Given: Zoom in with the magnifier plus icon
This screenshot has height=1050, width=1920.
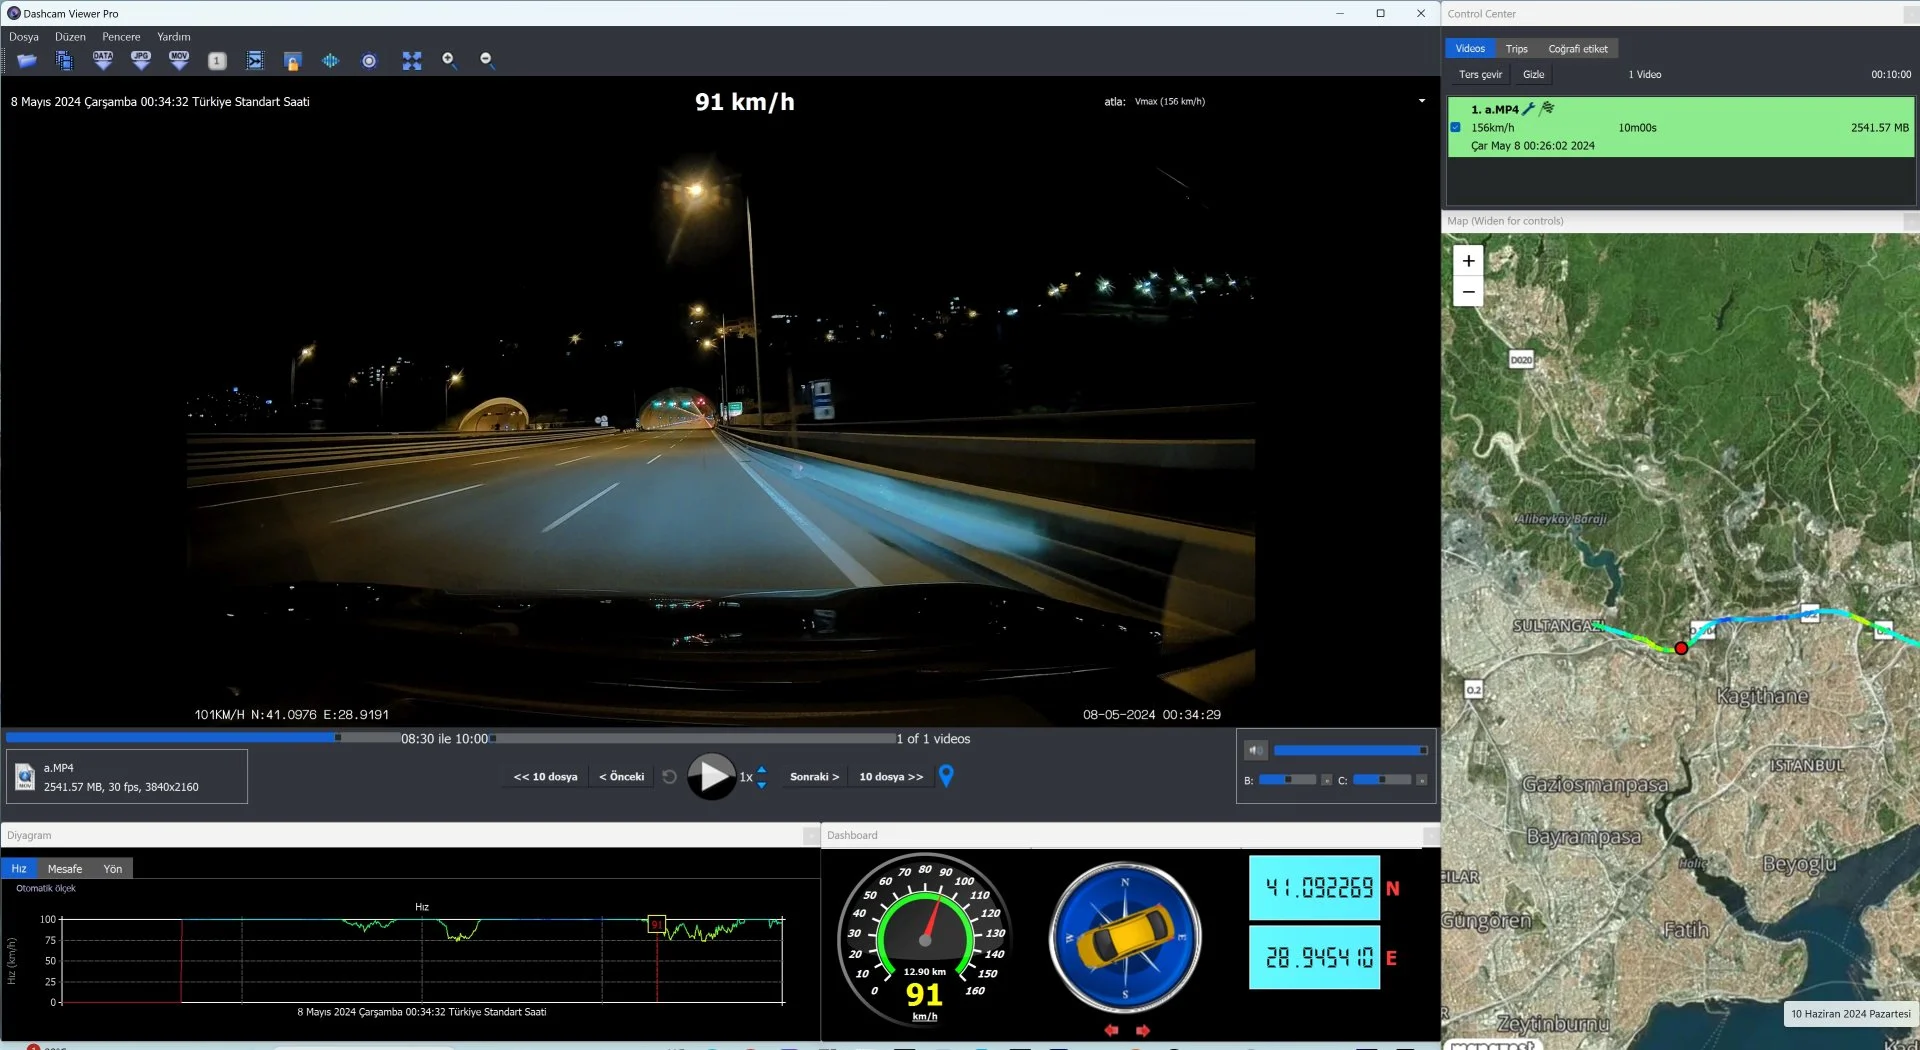Looking at the screenshot, I should [449, 61].
